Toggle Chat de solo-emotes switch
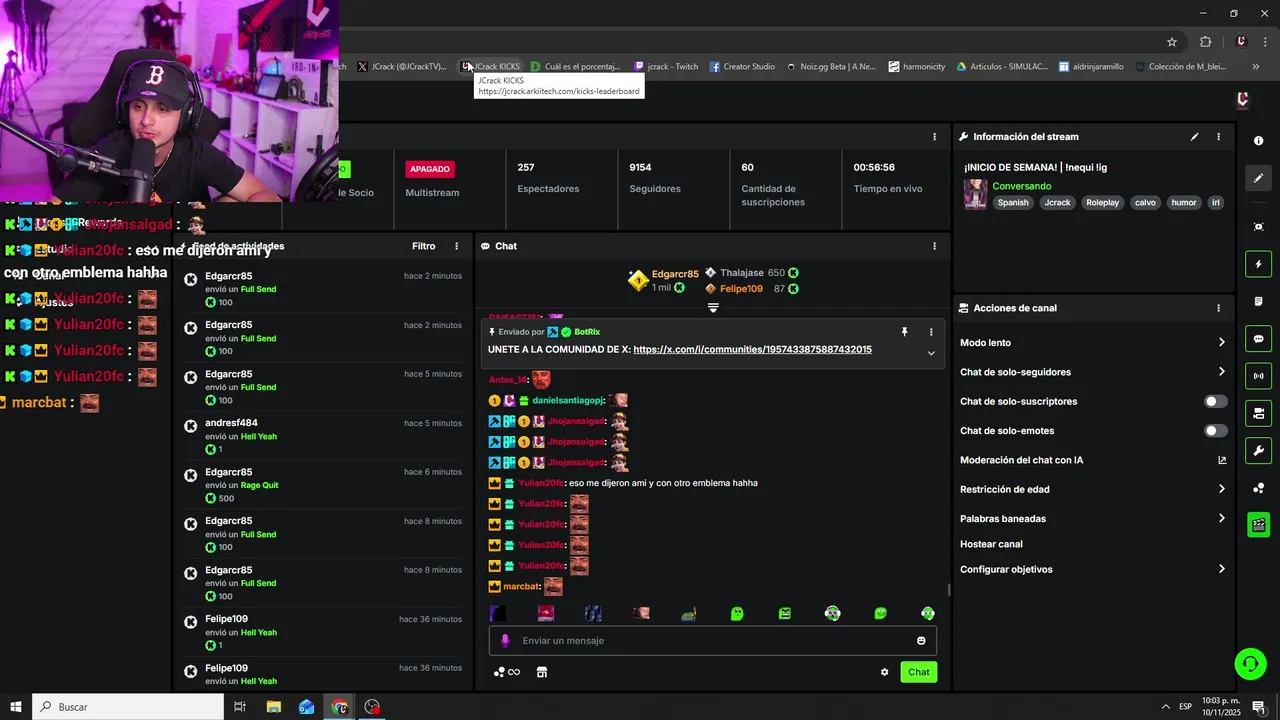Screen dimensions: 1280x720 1215,431
